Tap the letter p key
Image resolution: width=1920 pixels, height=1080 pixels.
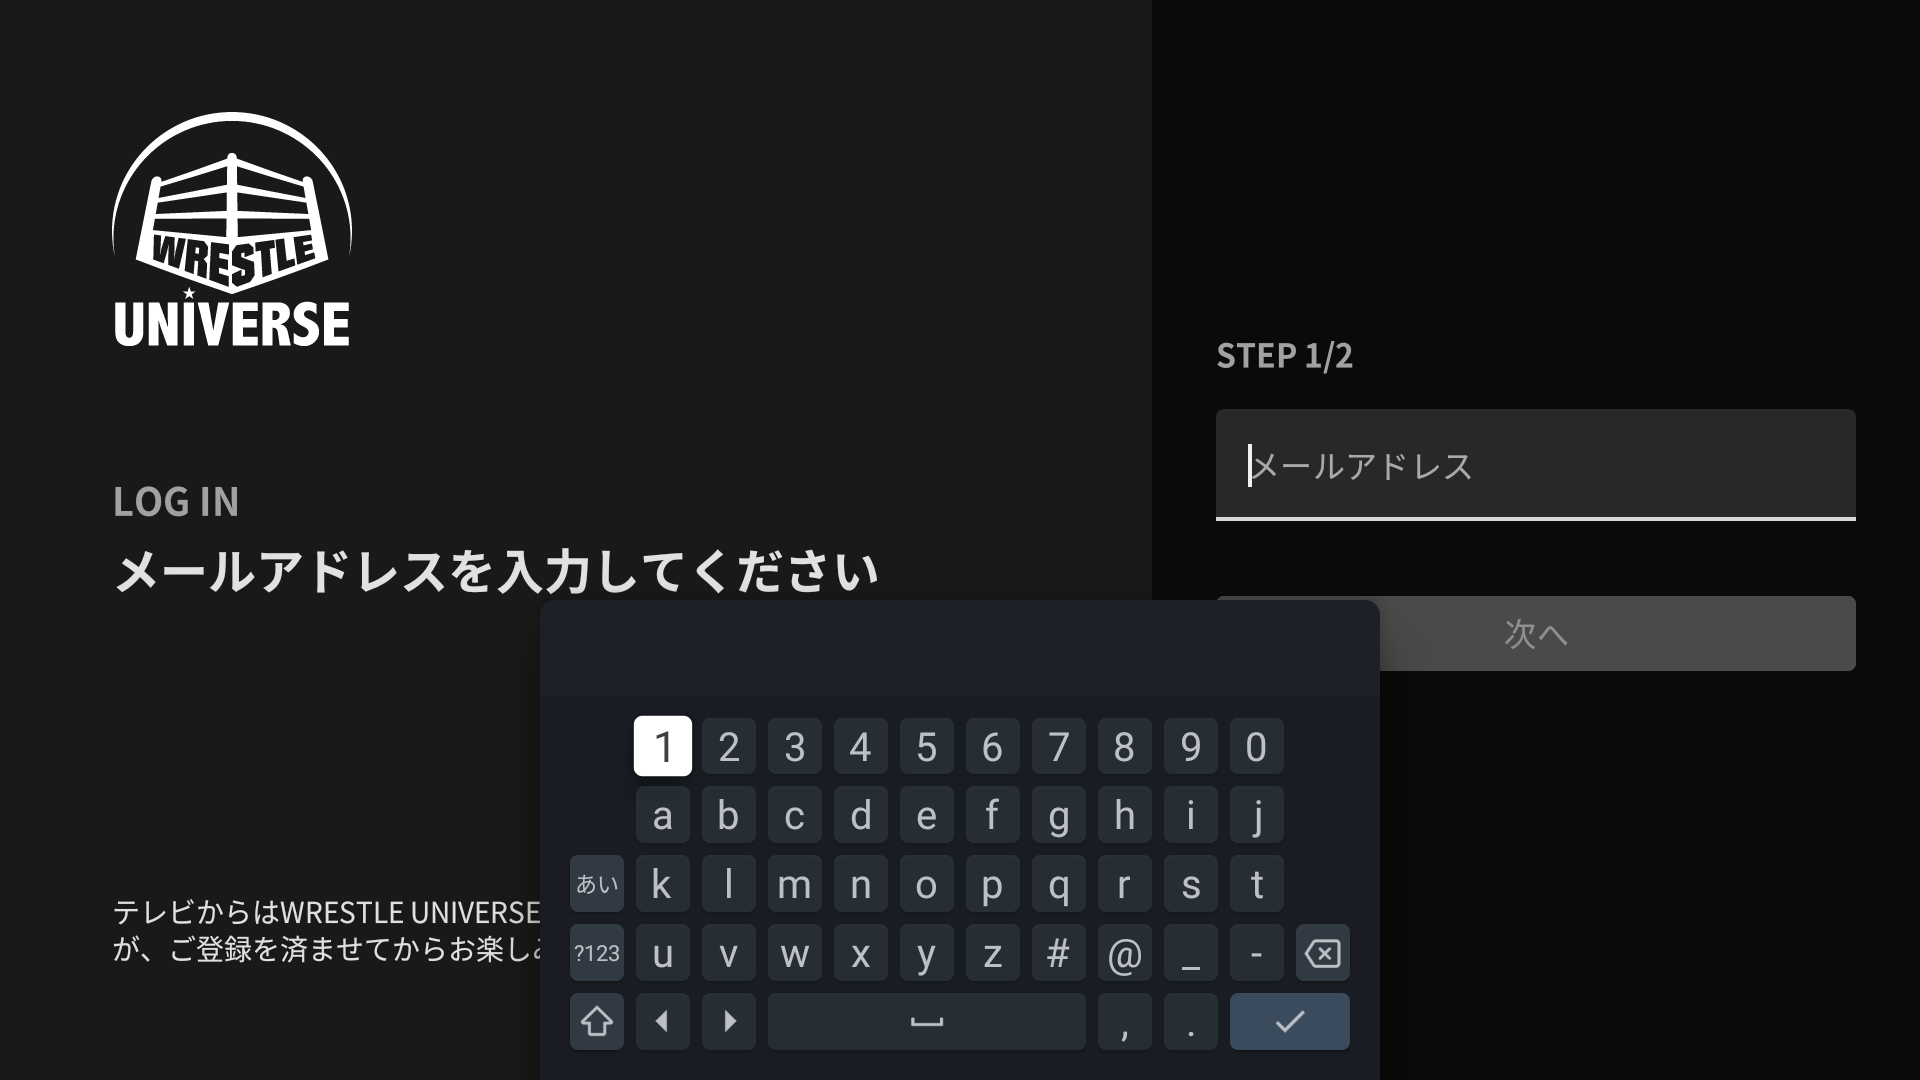pyautogui.click(x=992, y=884)
